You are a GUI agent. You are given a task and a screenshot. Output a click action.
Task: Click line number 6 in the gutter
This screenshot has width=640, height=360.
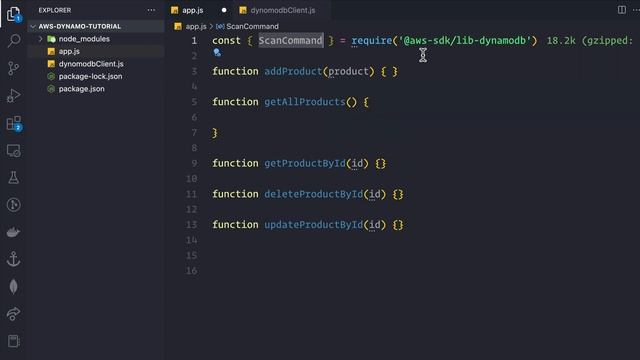194,118
